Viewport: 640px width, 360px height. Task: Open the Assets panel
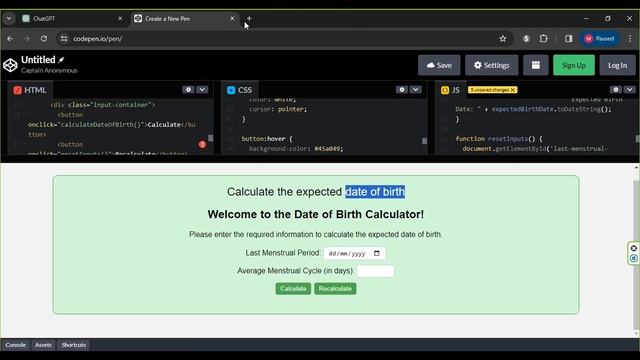[43, 345]
